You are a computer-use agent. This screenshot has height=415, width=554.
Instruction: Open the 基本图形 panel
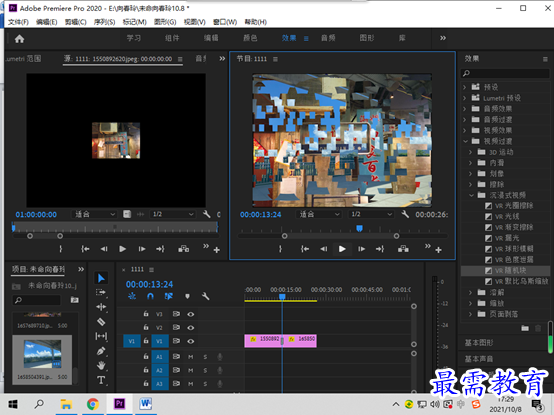(x=479, y=343)
